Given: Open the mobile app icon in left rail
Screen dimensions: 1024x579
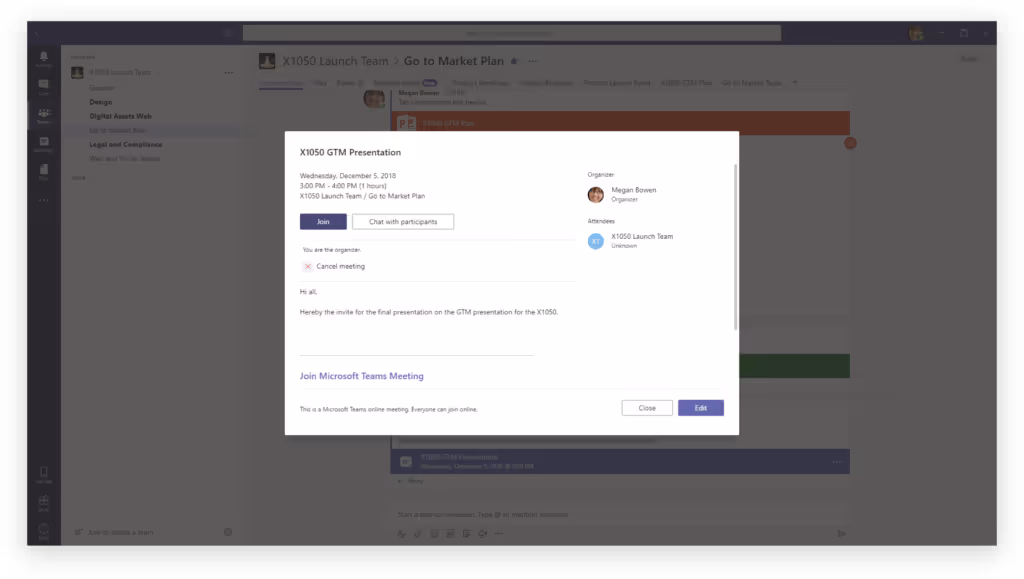Looking at the screenshot, I should coord(44,475).
